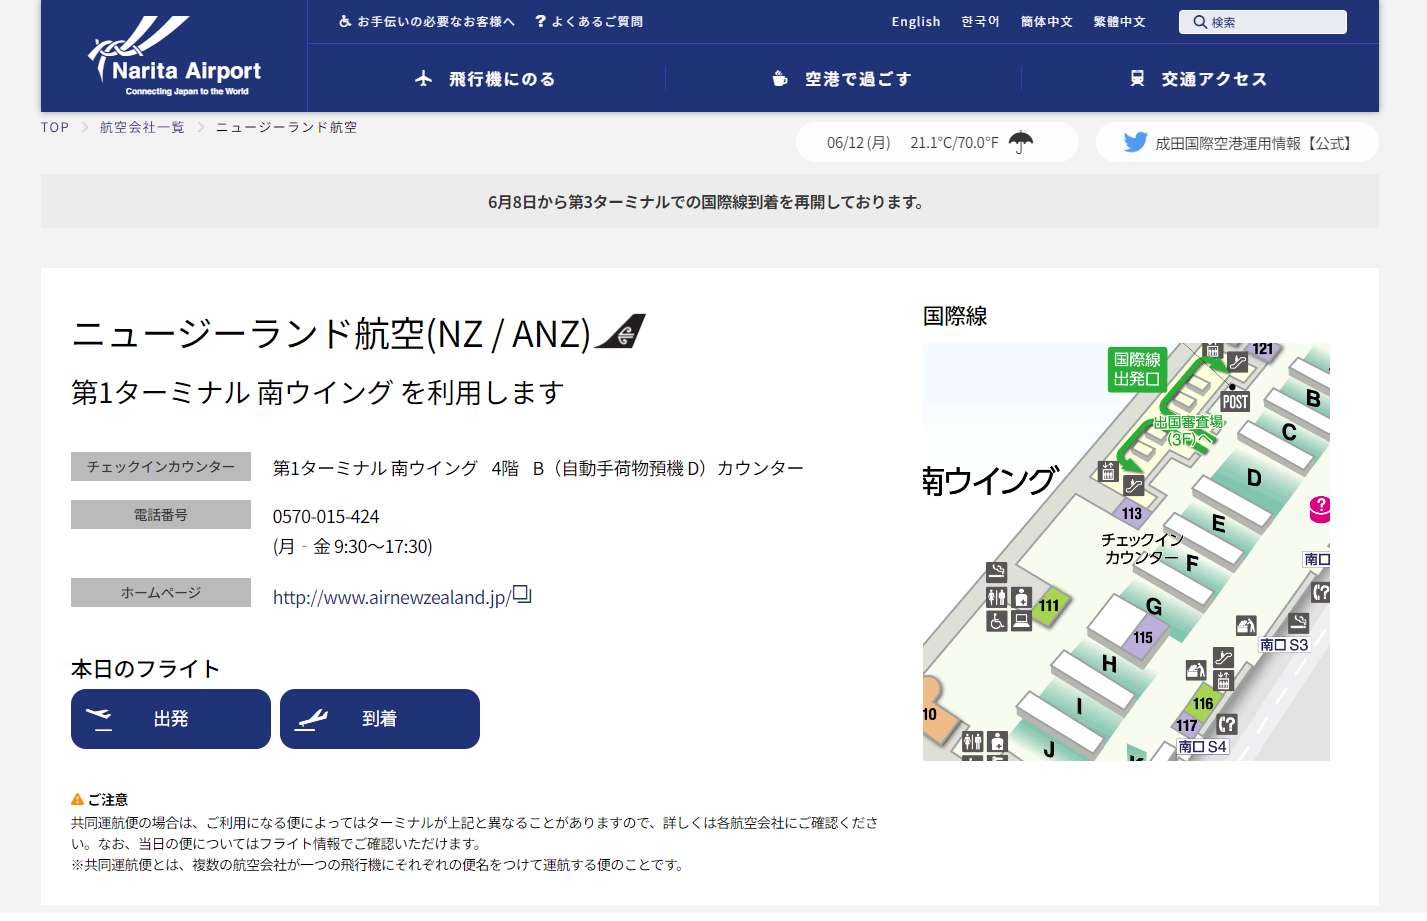Image resolution: width=1427 pixels, height=921 pixels.
Task: Click the 本日のフライト heading
Action: (146, 668)
